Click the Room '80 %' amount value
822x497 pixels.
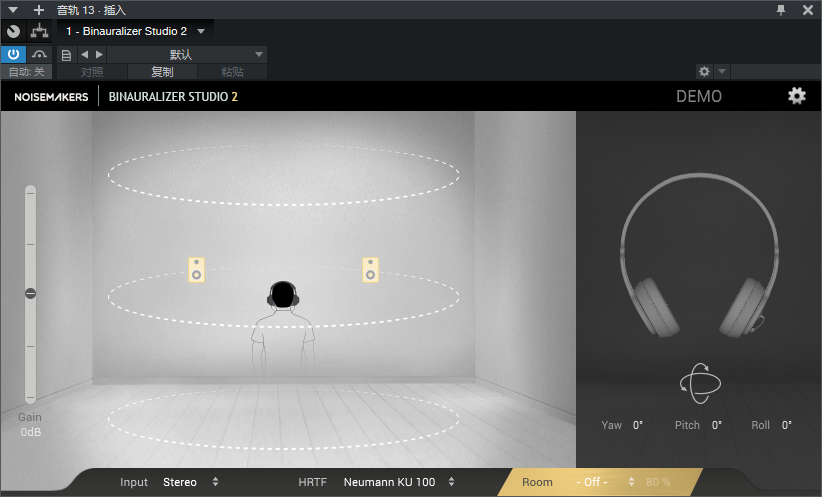coord(658,482)
